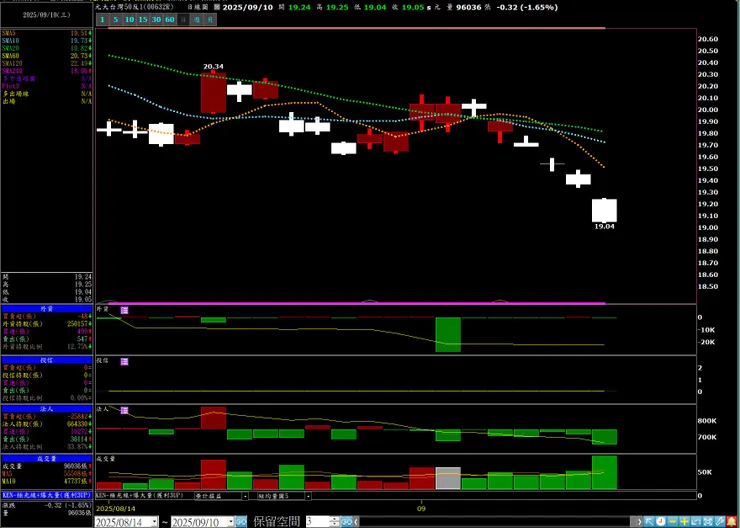Image resolution: width=740 pixels, height=528 pixels.
Task: Click the clock icon in bottom toolbar
Action: click(661, 521)
